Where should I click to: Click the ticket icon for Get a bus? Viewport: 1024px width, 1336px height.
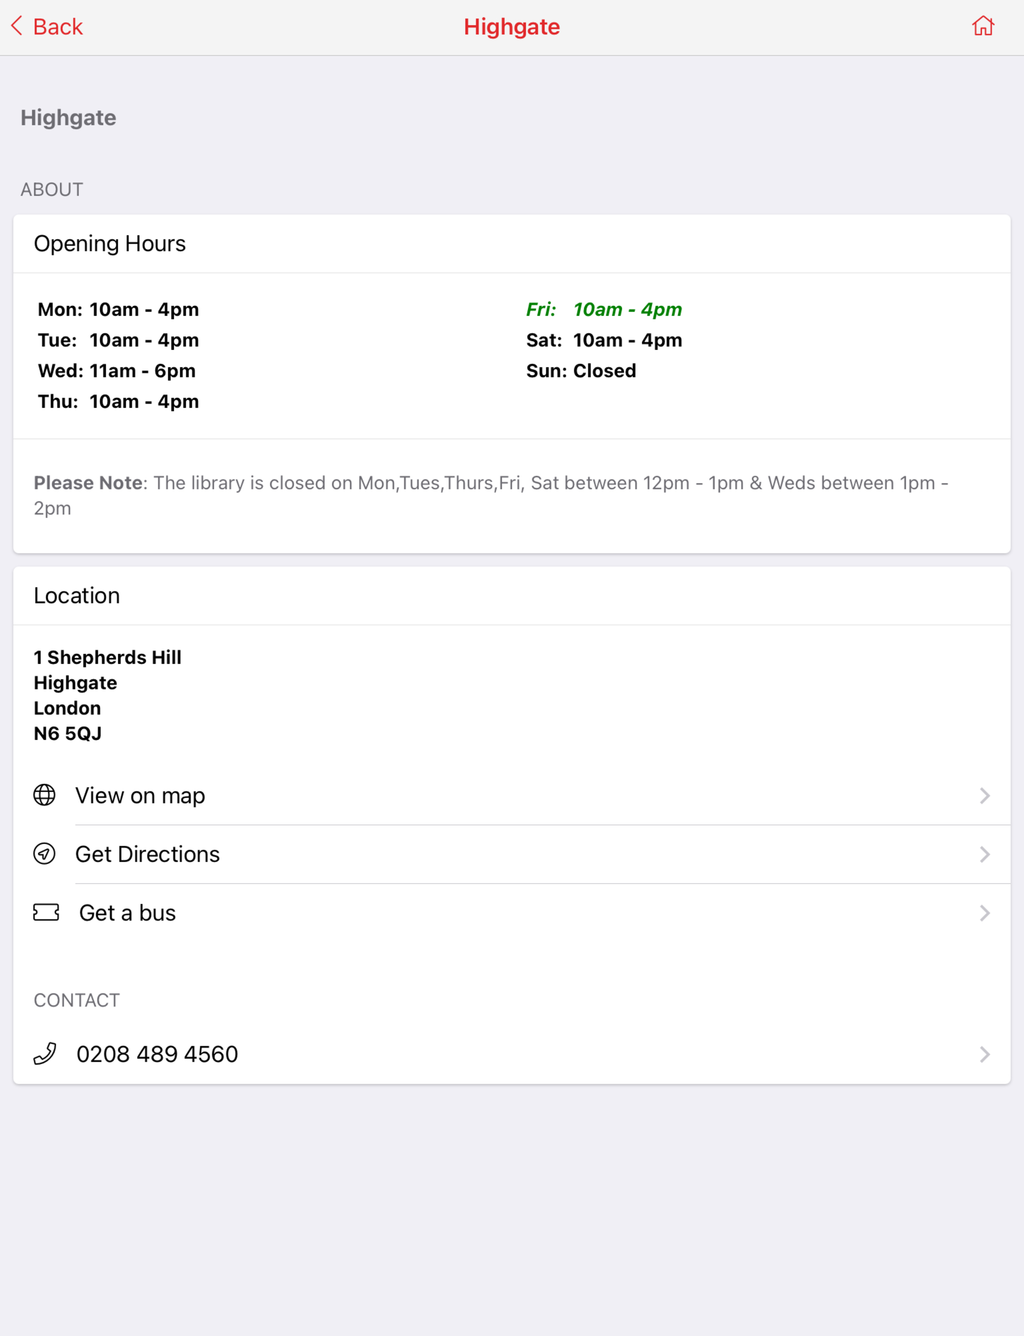point(46,912)
